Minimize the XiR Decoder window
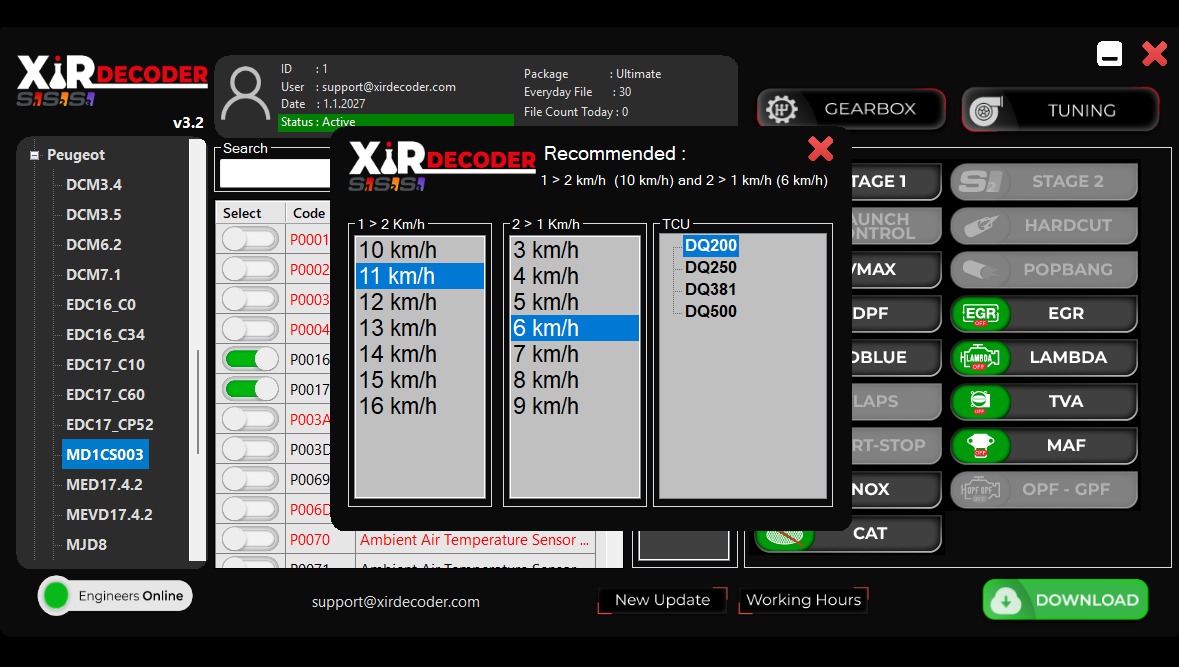1179x667 pixels. pyautogui.click(x=1109, y=54)
